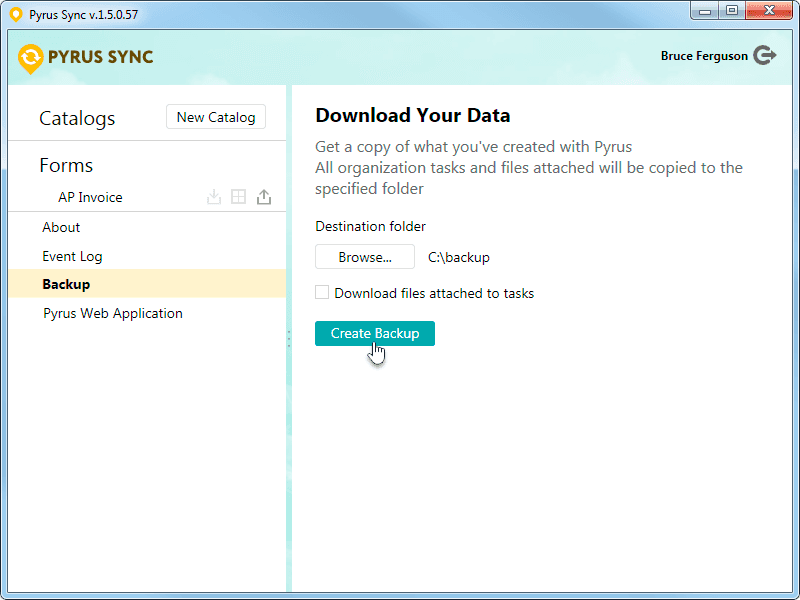This screenshot has height=600, width=800.
Task: Click Browse to choose destination folder
Action: click(365, 257)
